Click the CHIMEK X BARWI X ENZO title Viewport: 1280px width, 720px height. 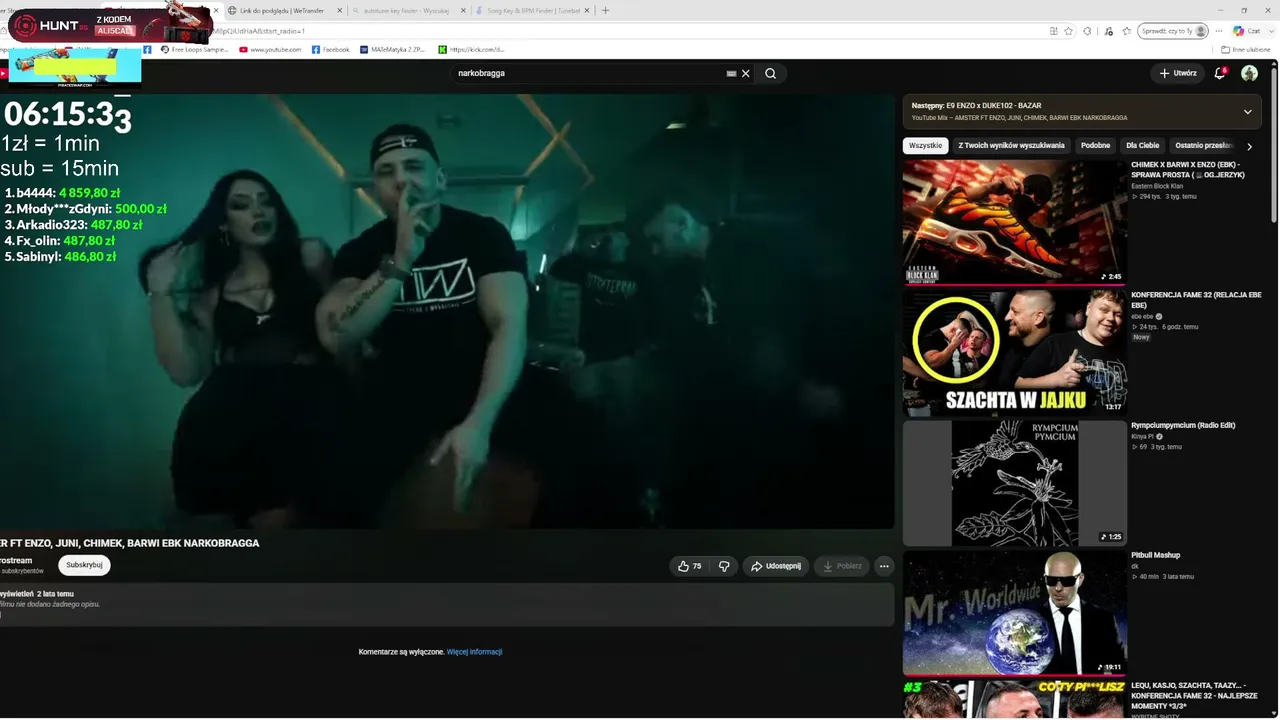pos(1188,169)
